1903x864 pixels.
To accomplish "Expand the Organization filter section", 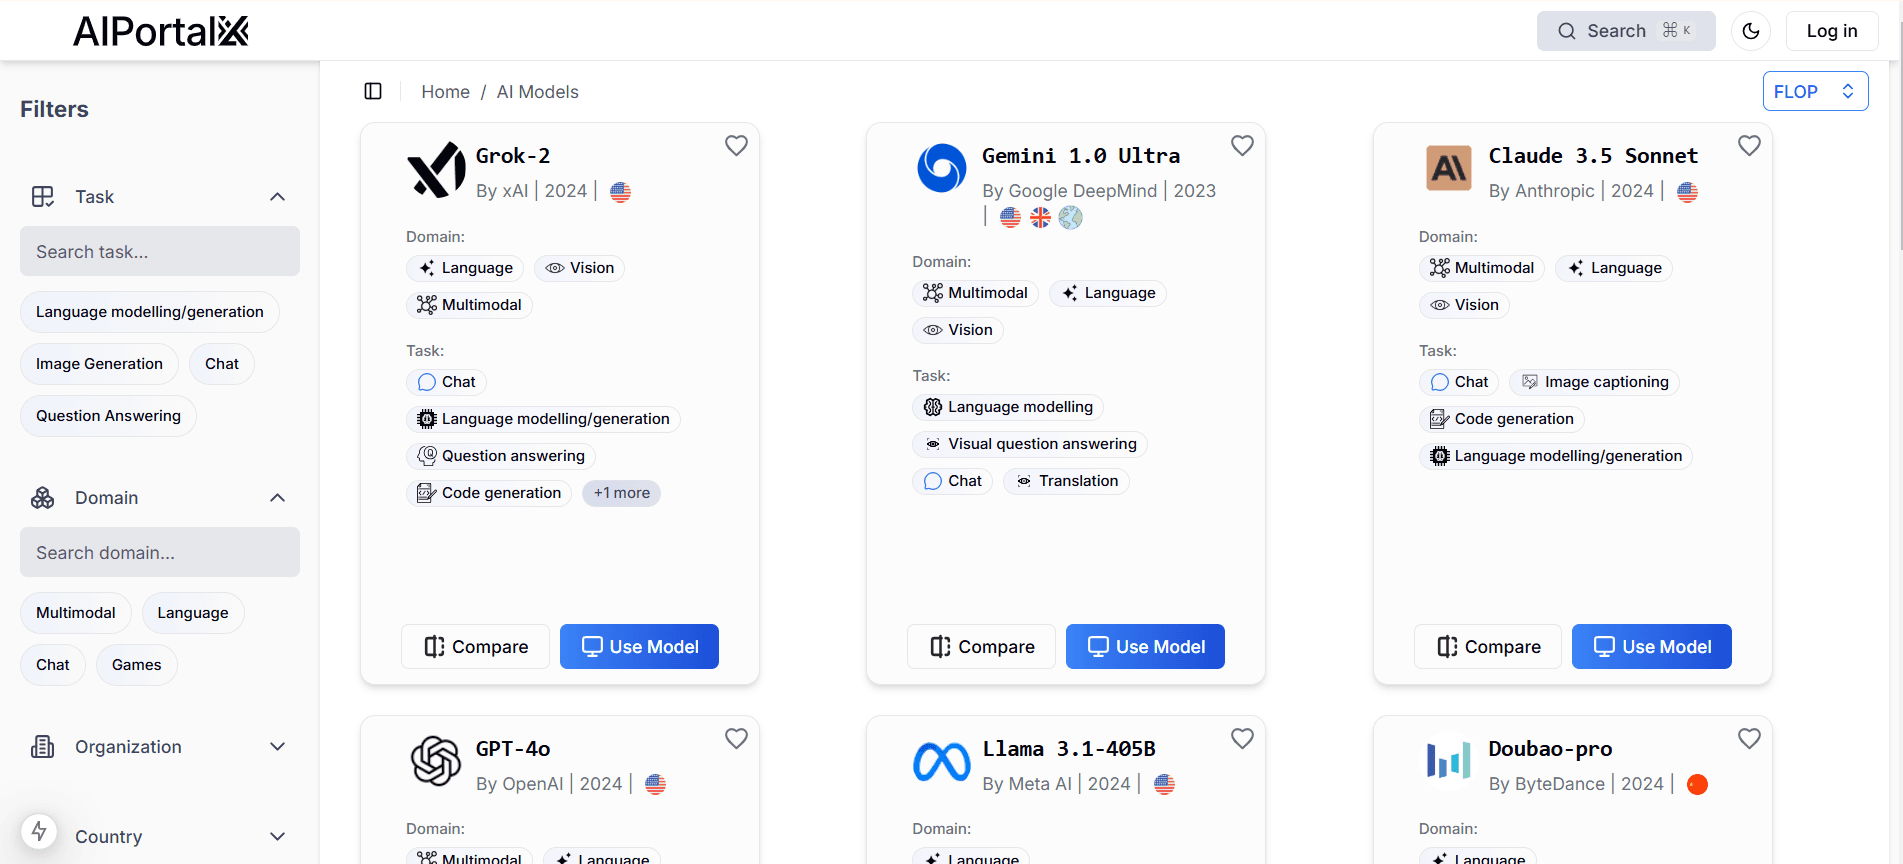I will [278, 747].
